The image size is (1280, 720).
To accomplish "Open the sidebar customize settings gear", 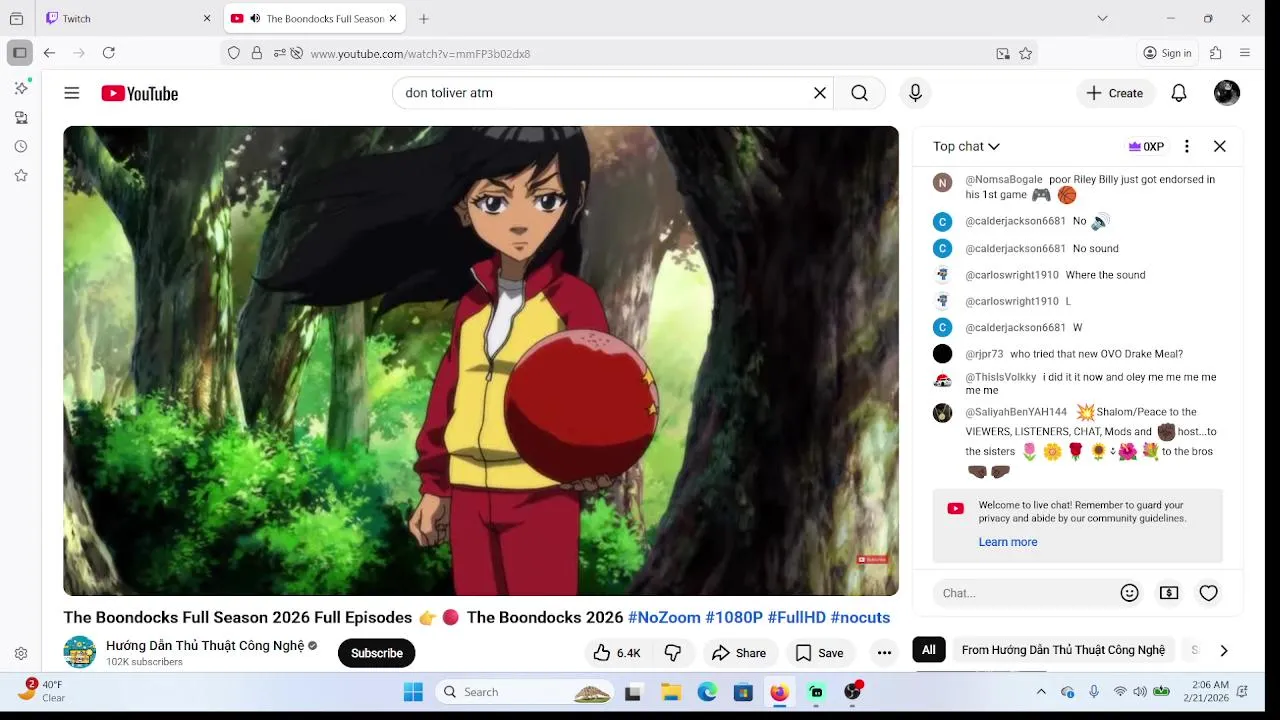I will 21,653.
